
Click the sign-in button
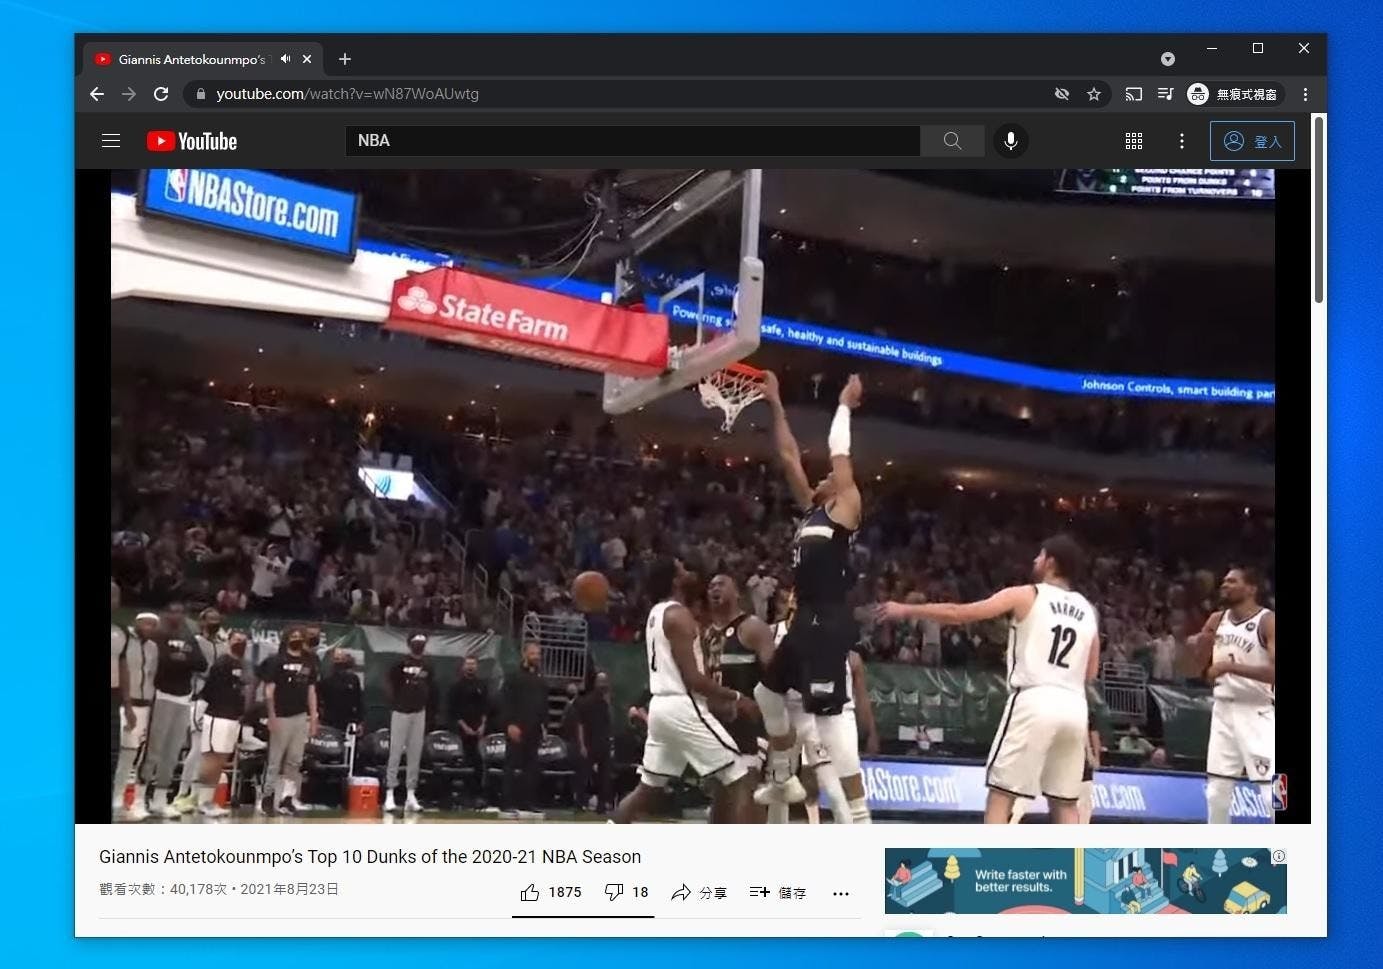(x=1252, y=141)
